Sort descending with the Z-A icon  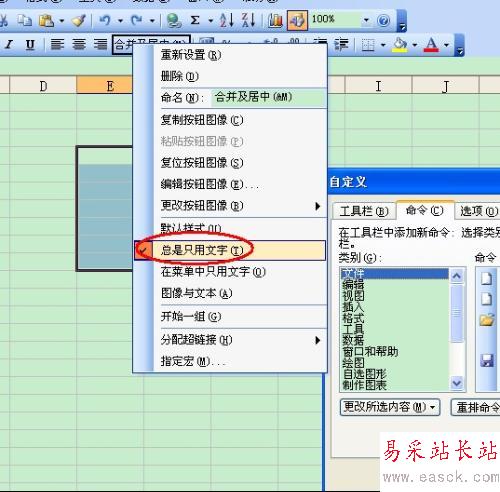click(249, 21)
